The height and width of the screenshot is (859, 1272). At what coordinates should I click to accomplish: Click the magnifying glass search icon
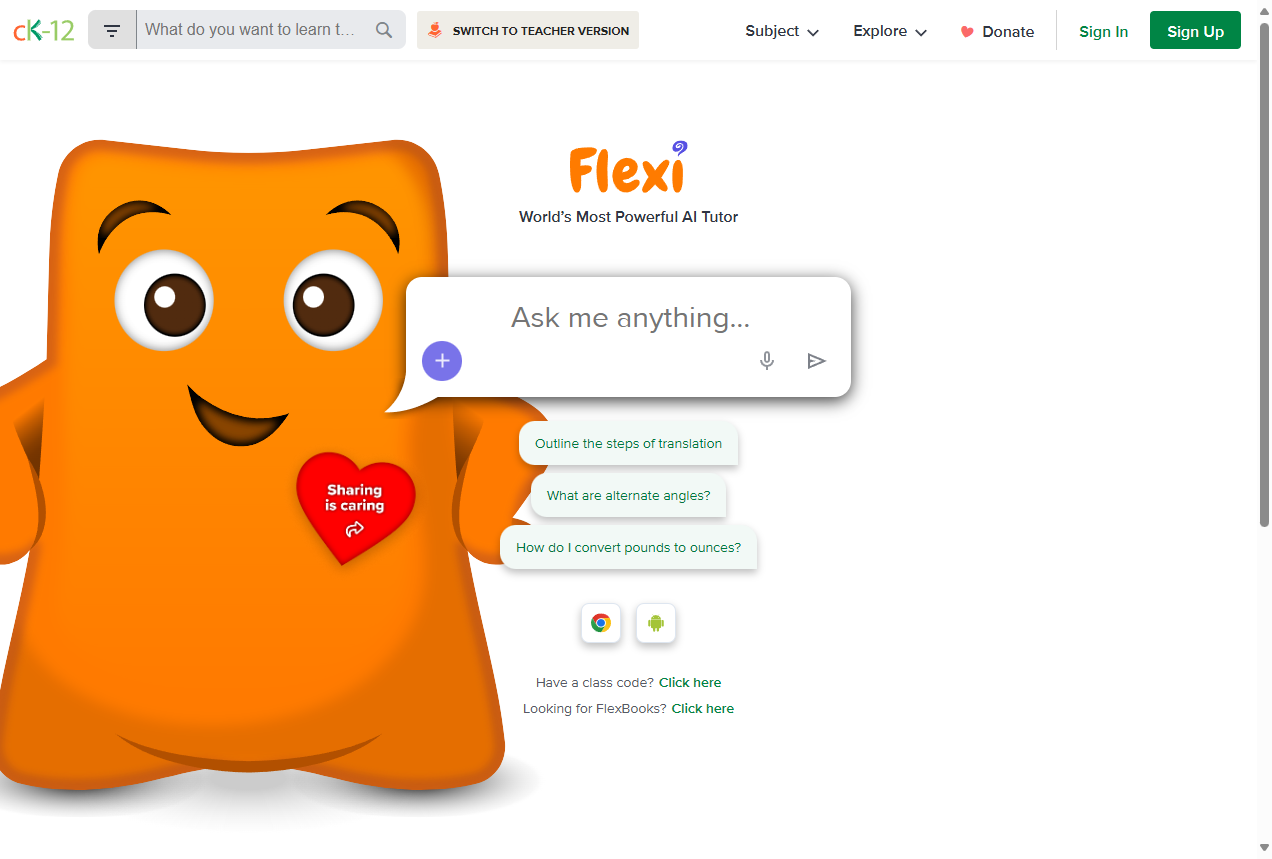coord(384,30)
